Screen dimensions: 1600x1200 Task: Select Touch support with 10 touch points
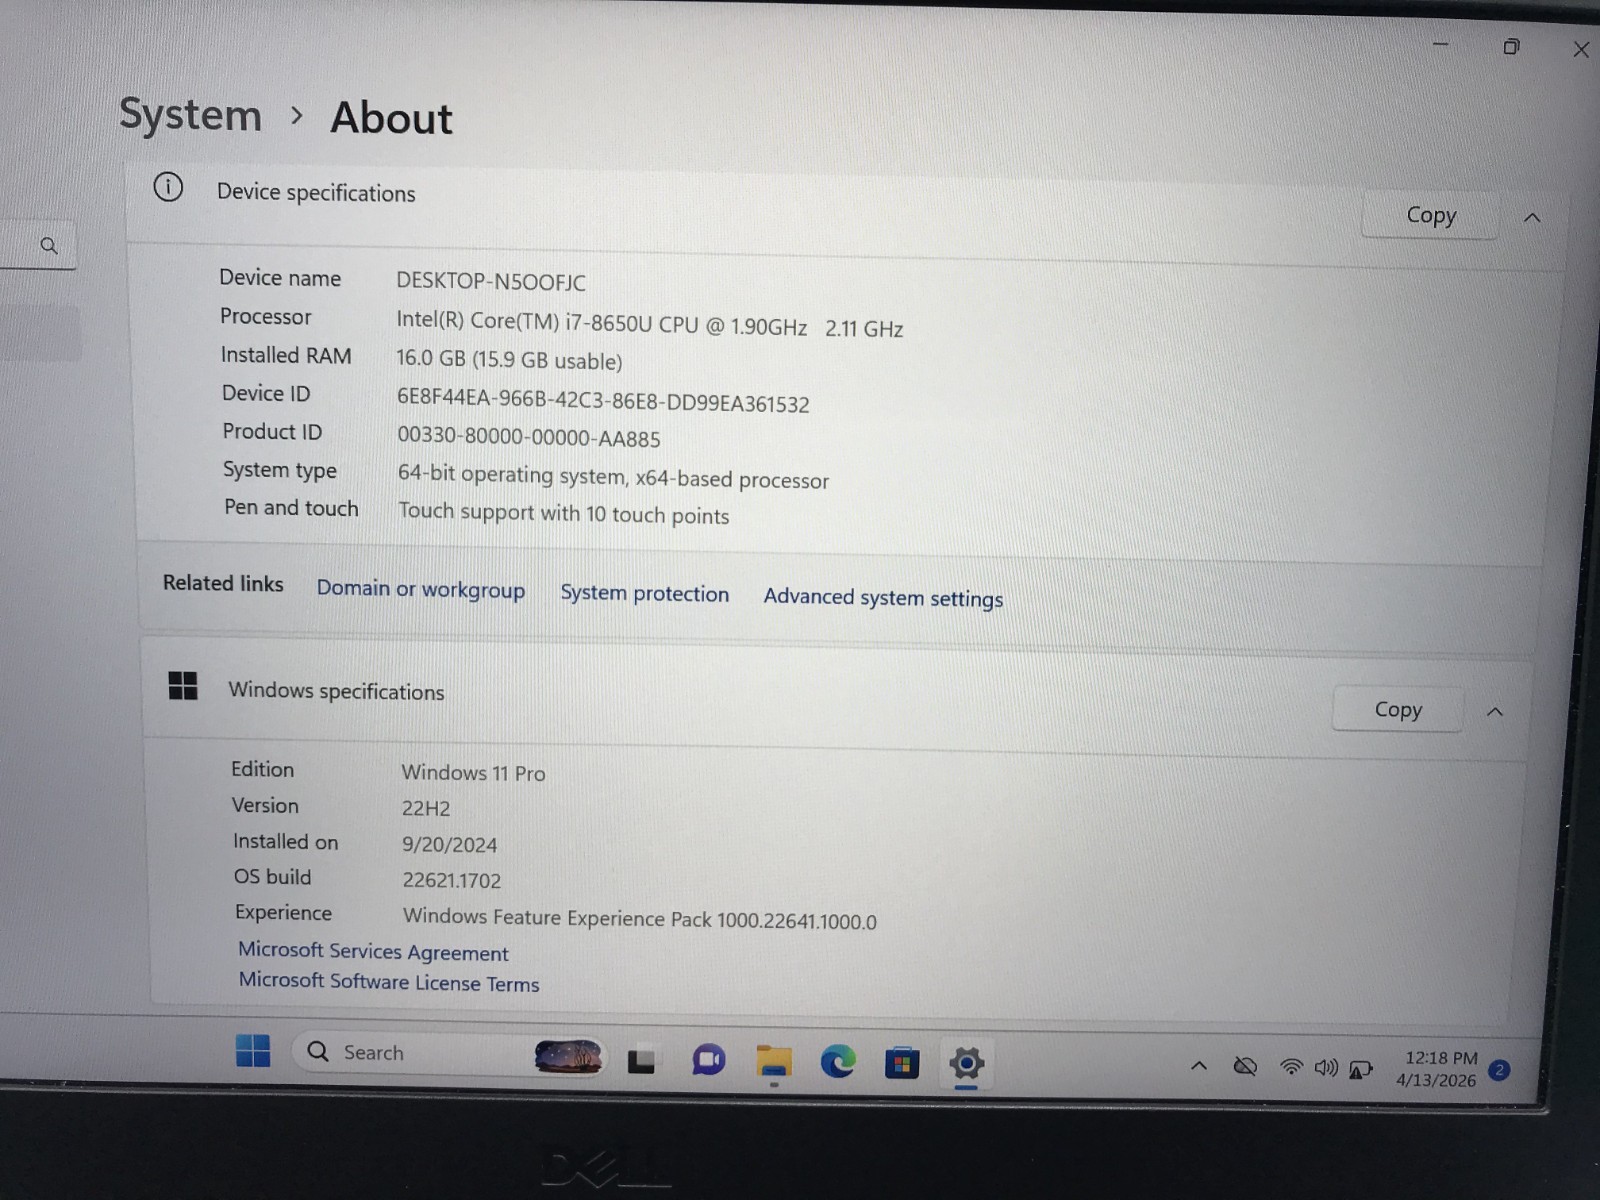click(x=564, y=513)
